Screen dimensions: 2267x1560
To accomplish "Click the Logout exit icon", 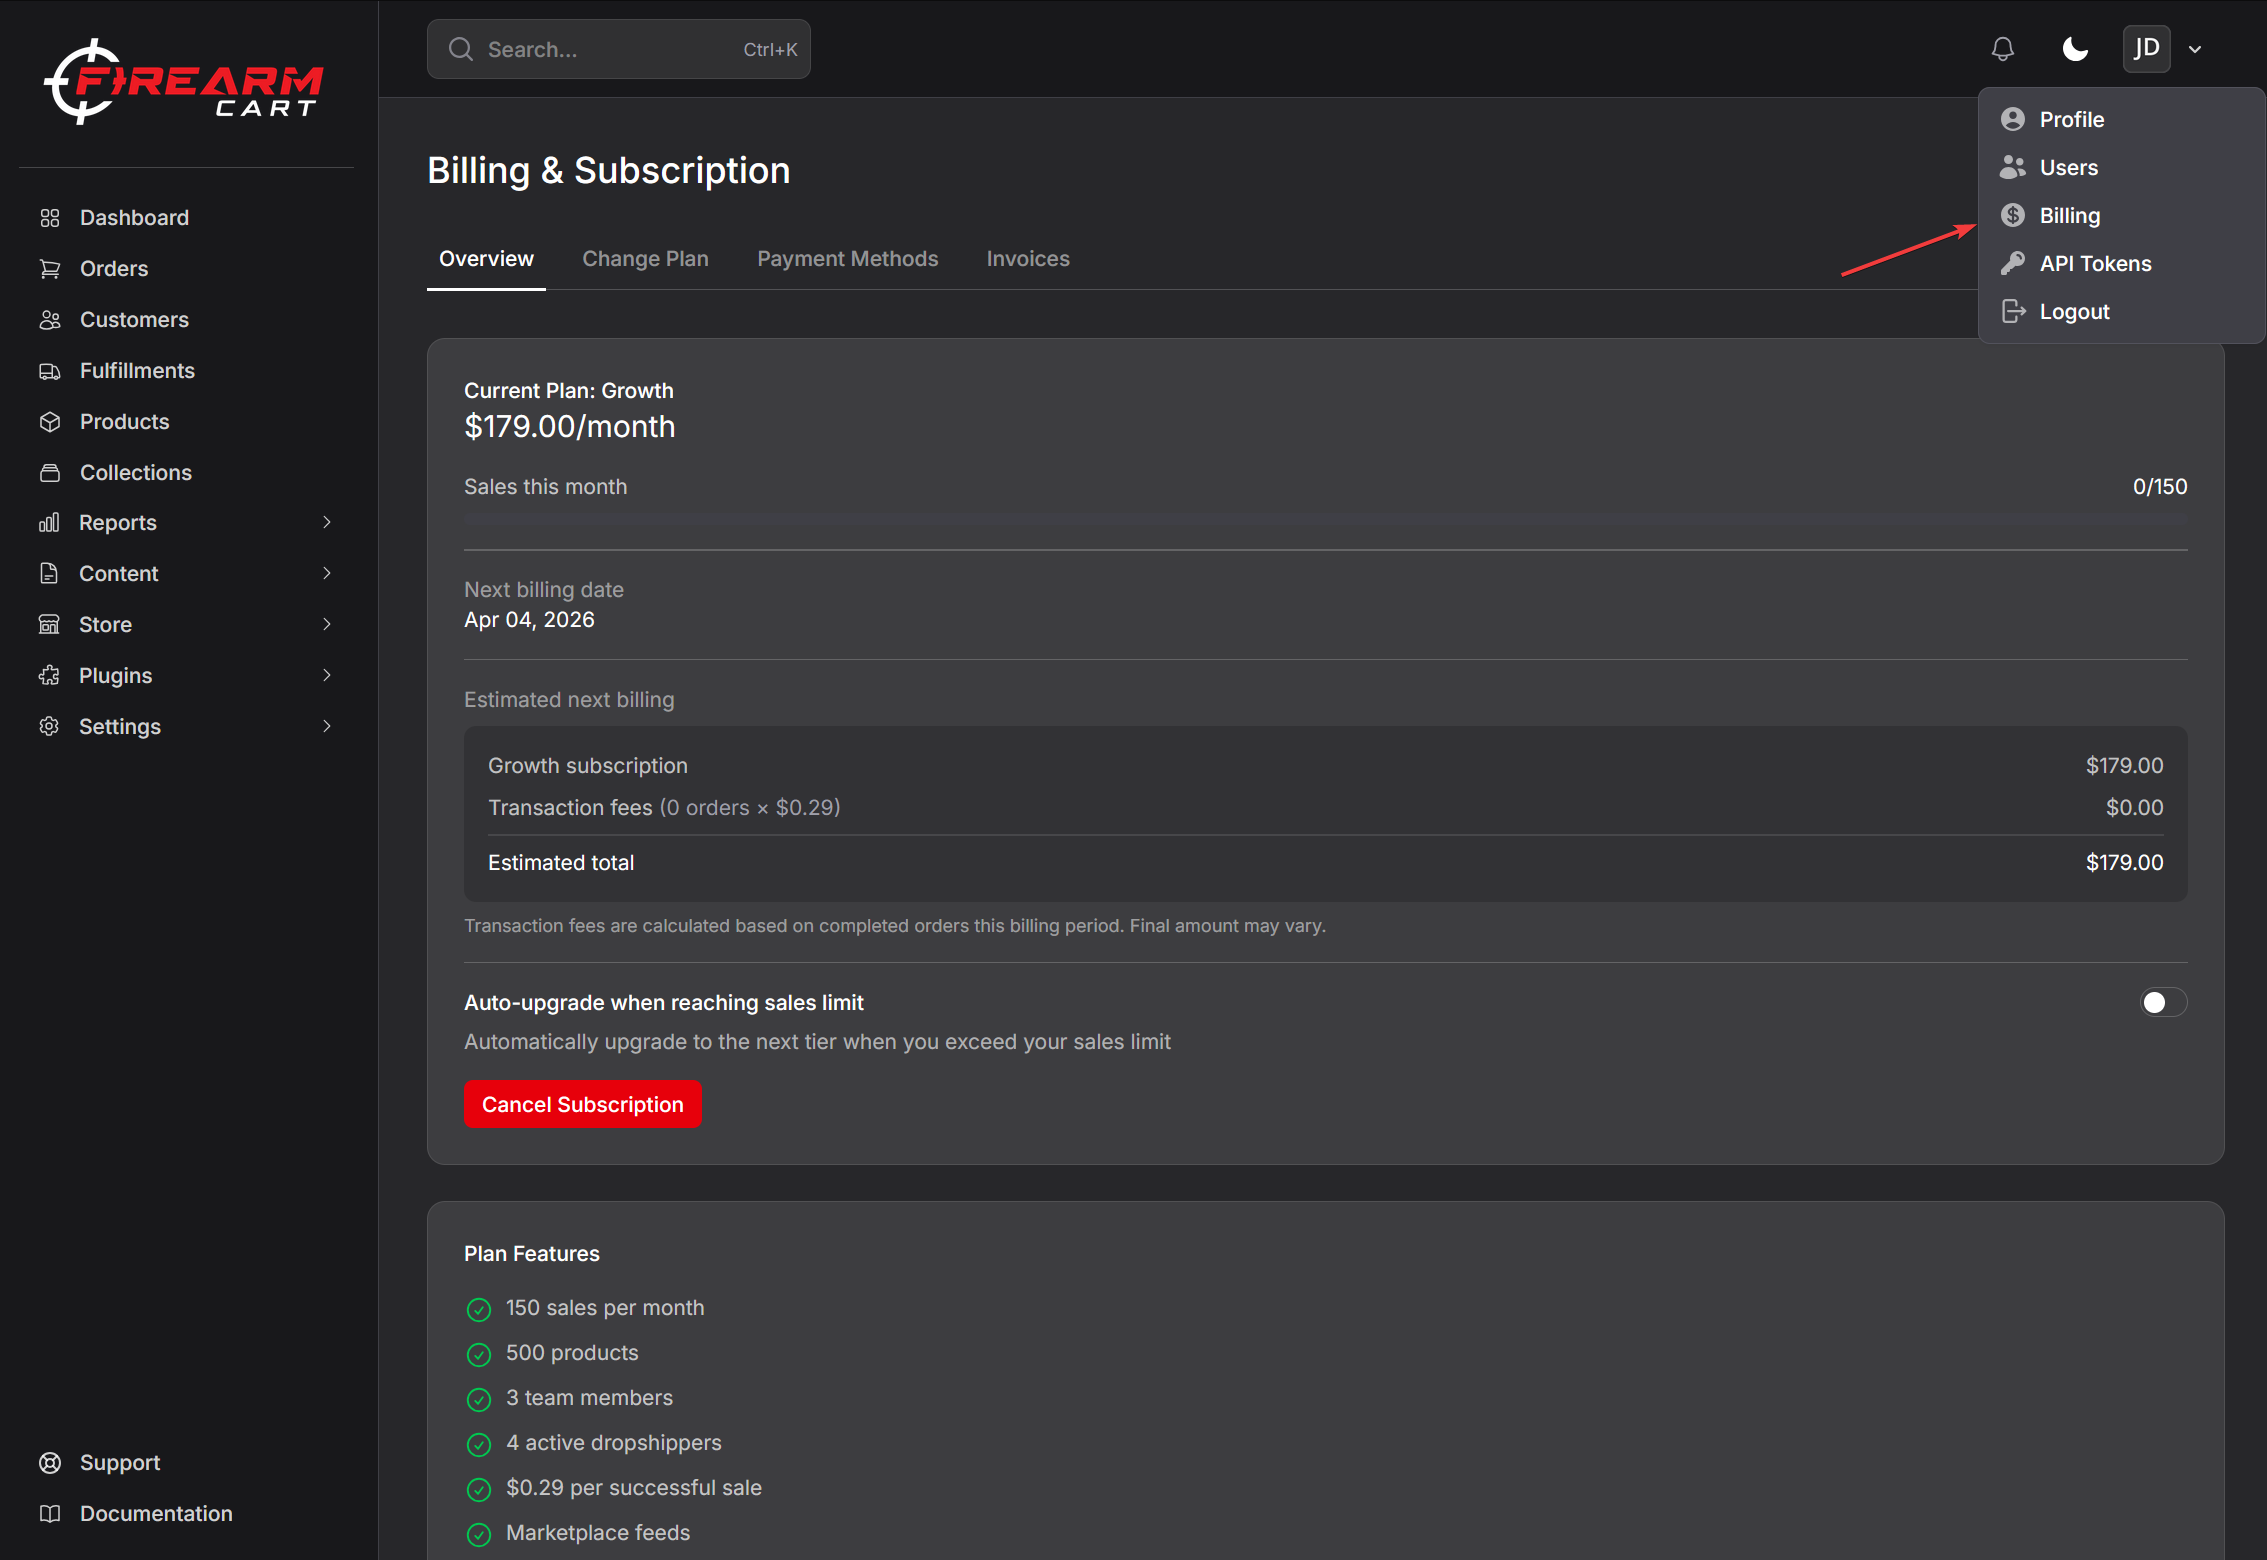I will coord(2013,312).
